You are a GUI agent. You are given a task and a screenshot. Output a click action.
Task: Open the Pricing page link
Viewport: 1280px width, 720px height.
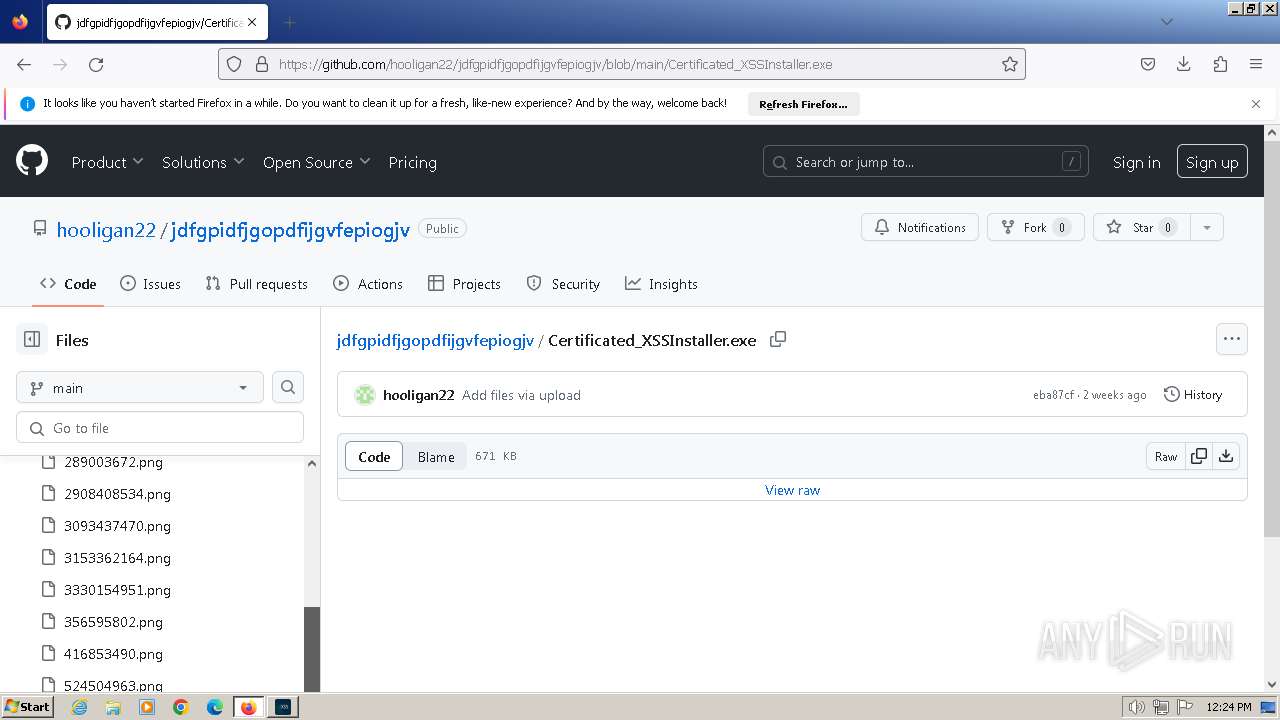click(412, 162)
